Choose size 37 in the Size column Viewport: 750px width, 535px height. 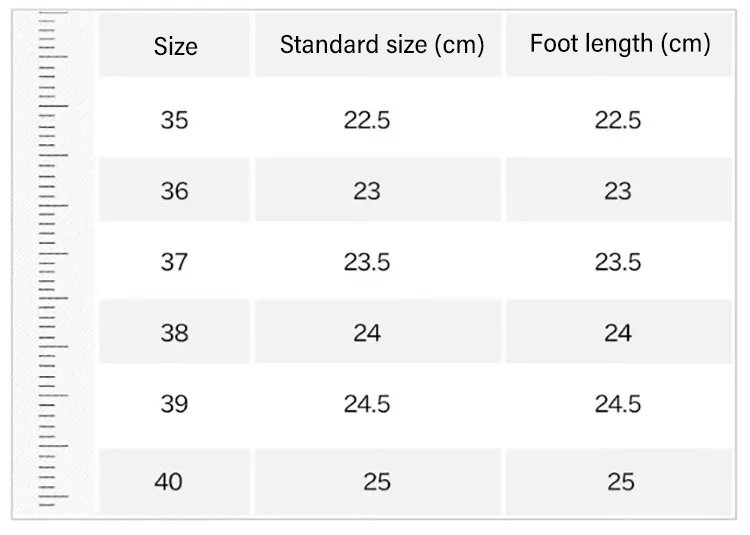coord(174,262)
